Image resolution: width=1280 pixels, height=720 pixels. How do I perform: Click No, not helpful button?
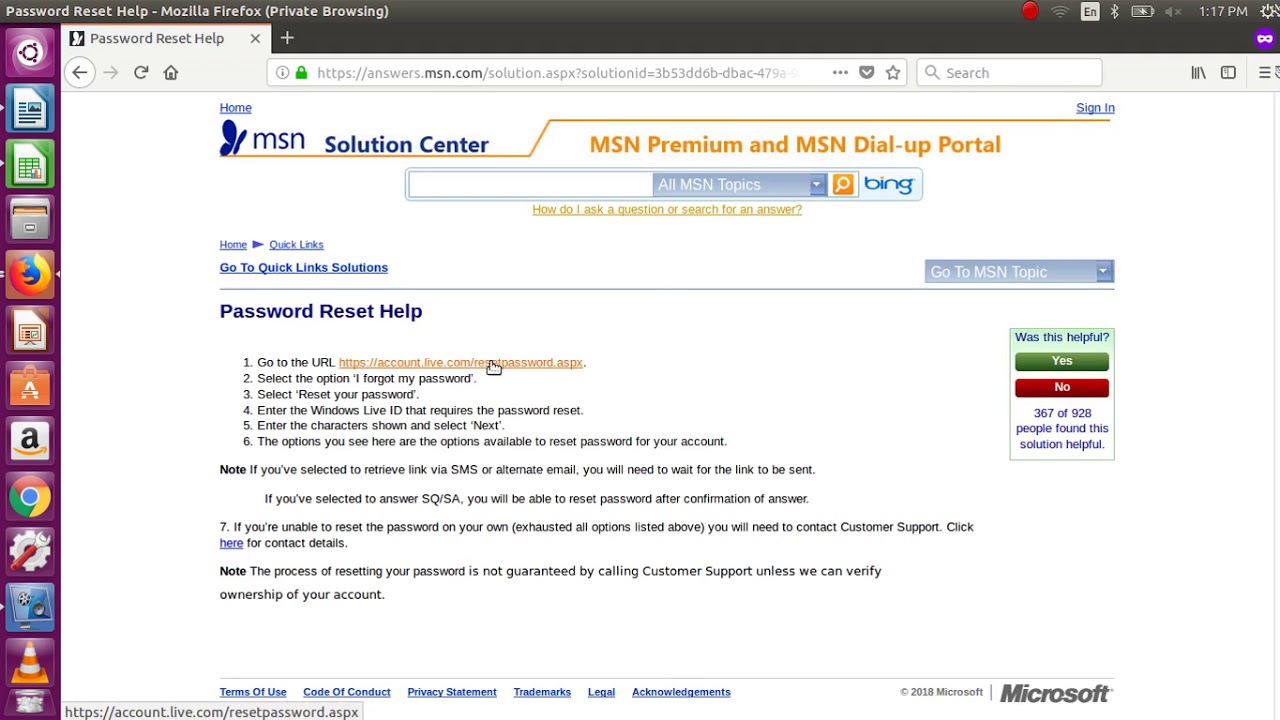coord(1062,387)
